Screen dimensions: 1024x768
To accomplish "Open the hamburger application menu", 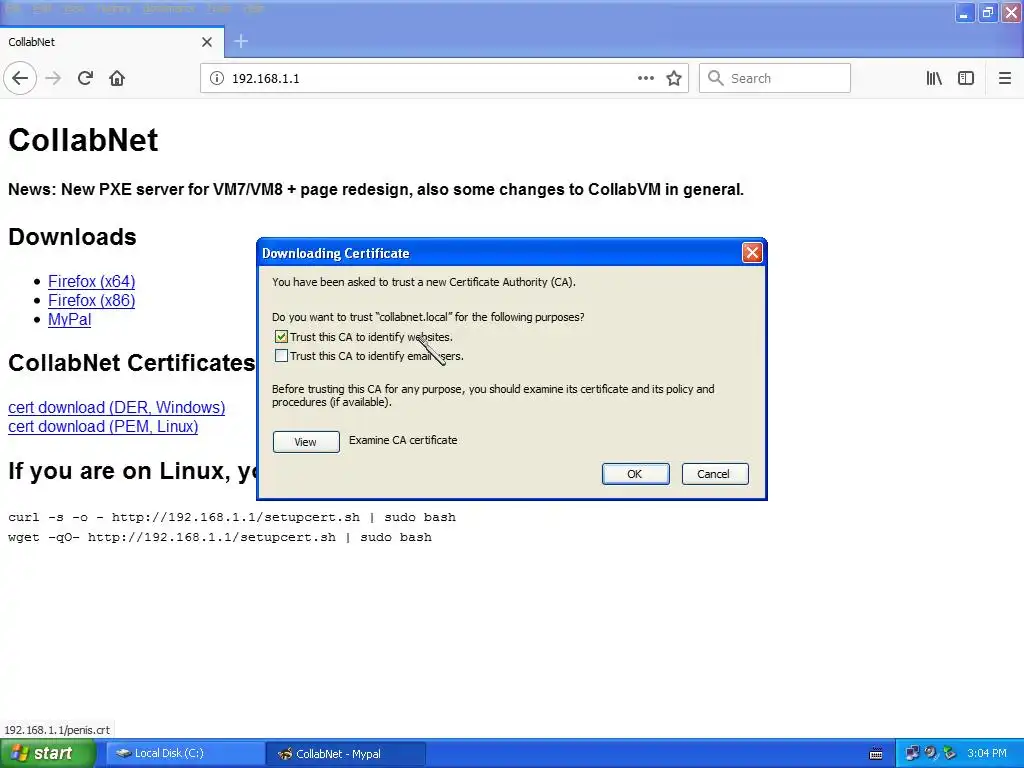I will click(1005, 78).
